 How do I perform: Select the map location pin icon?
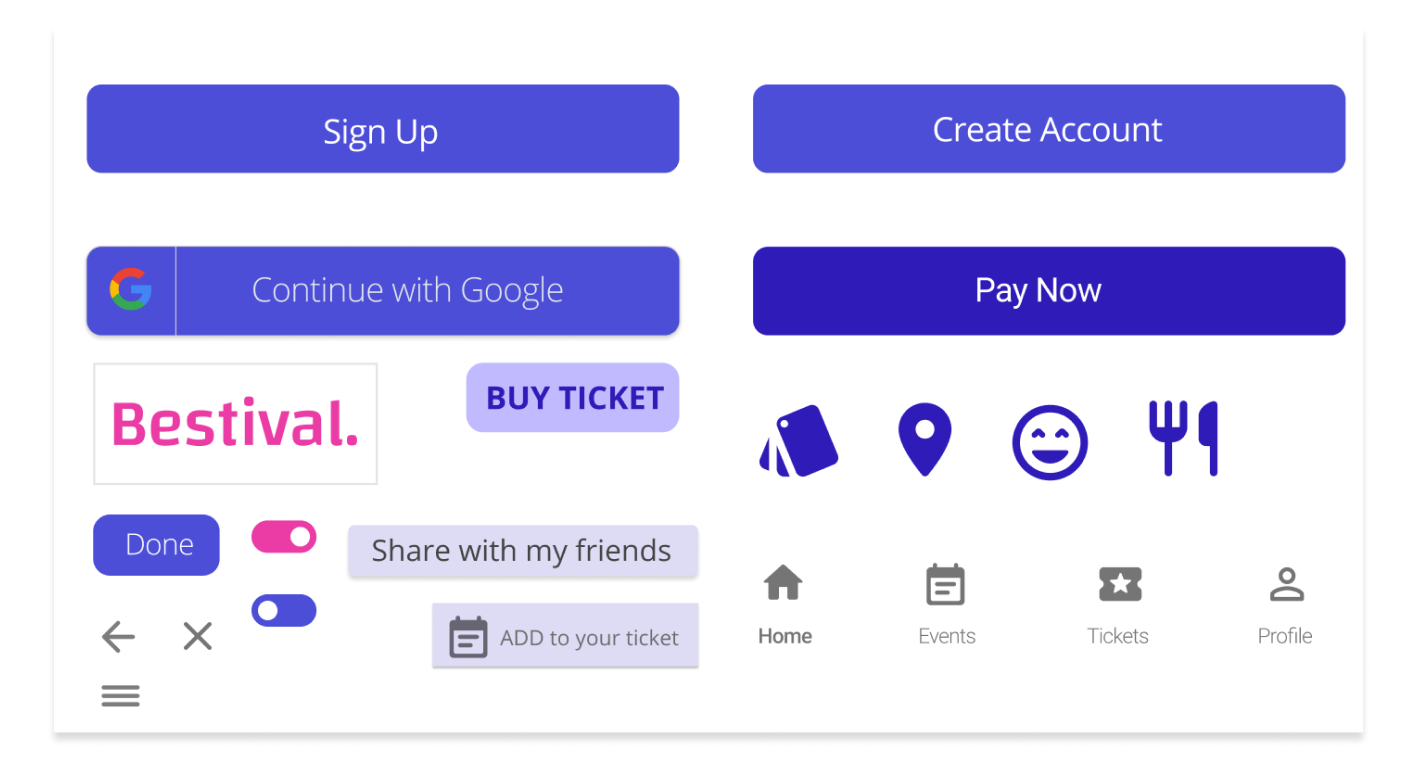pyautogui.click(x=925, y=439)
